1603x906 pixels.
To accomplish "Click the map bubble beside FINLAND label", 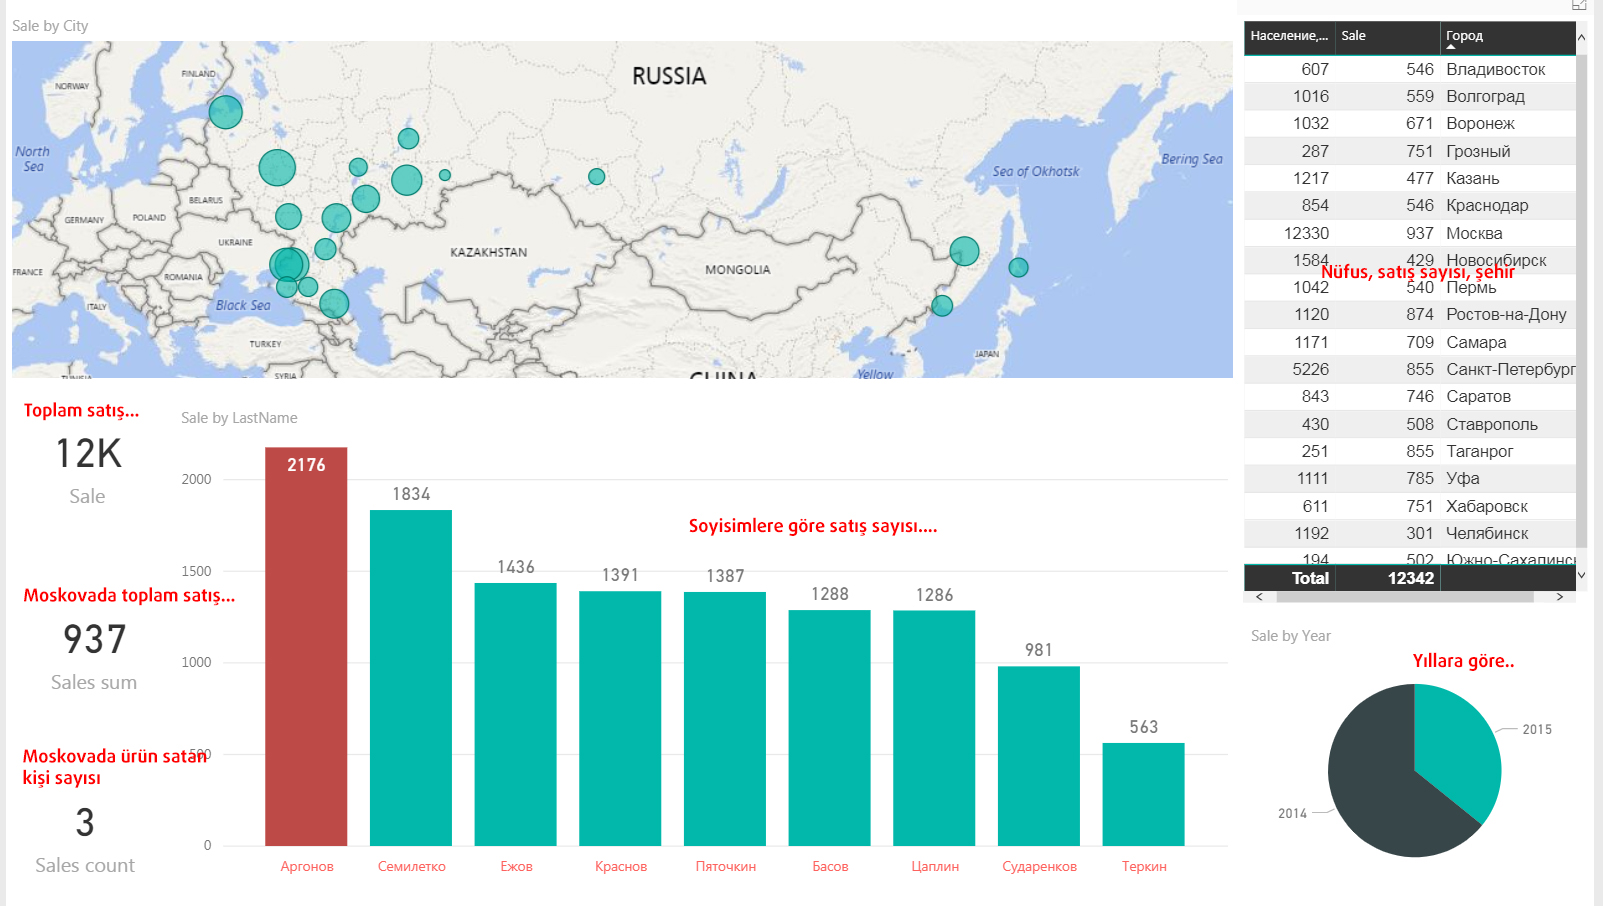I will tap(226, 111).
